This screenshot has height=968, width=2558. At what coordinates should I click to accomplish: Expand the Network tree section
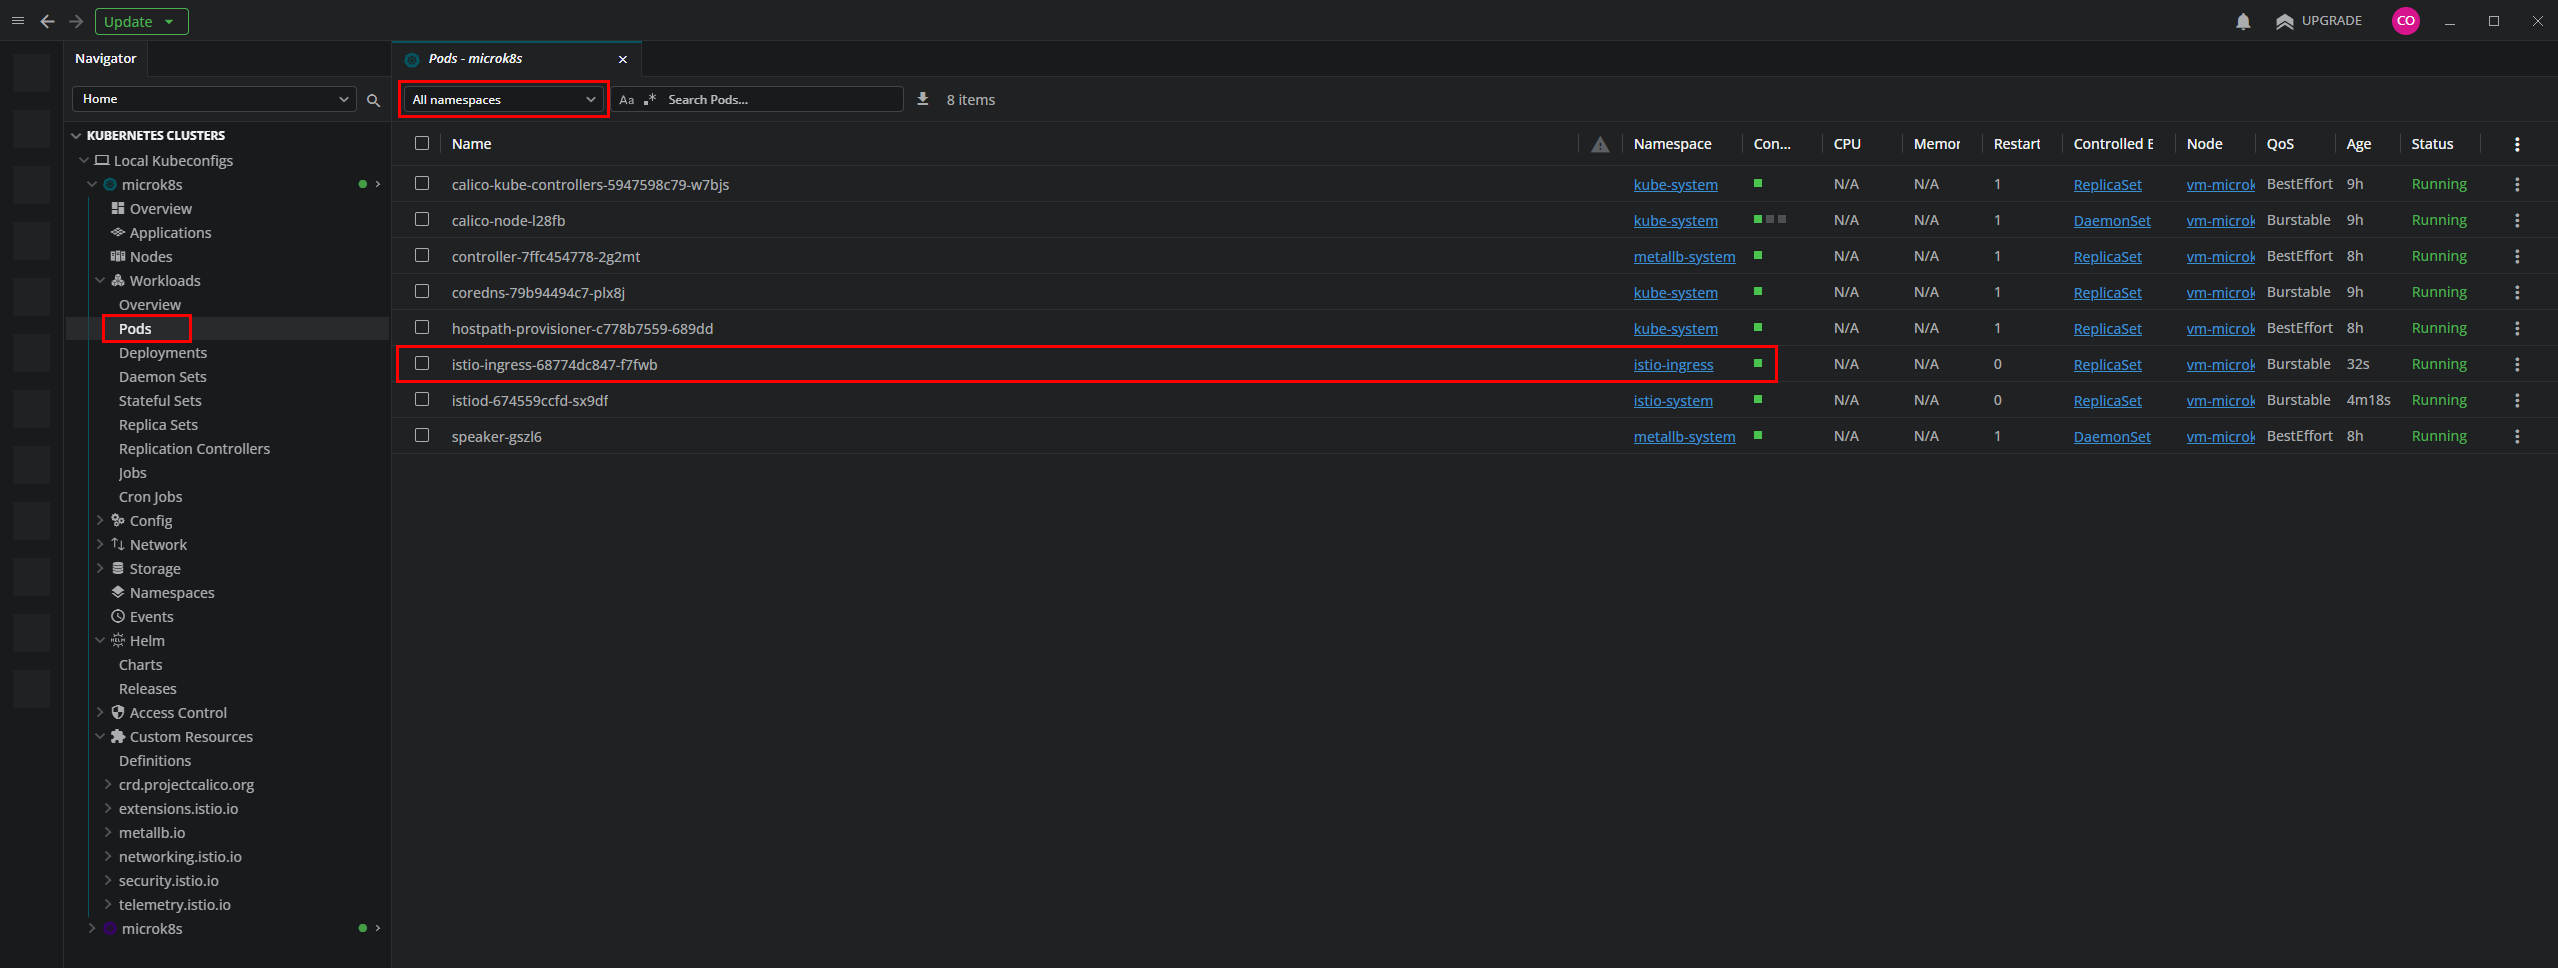(100, 545)
